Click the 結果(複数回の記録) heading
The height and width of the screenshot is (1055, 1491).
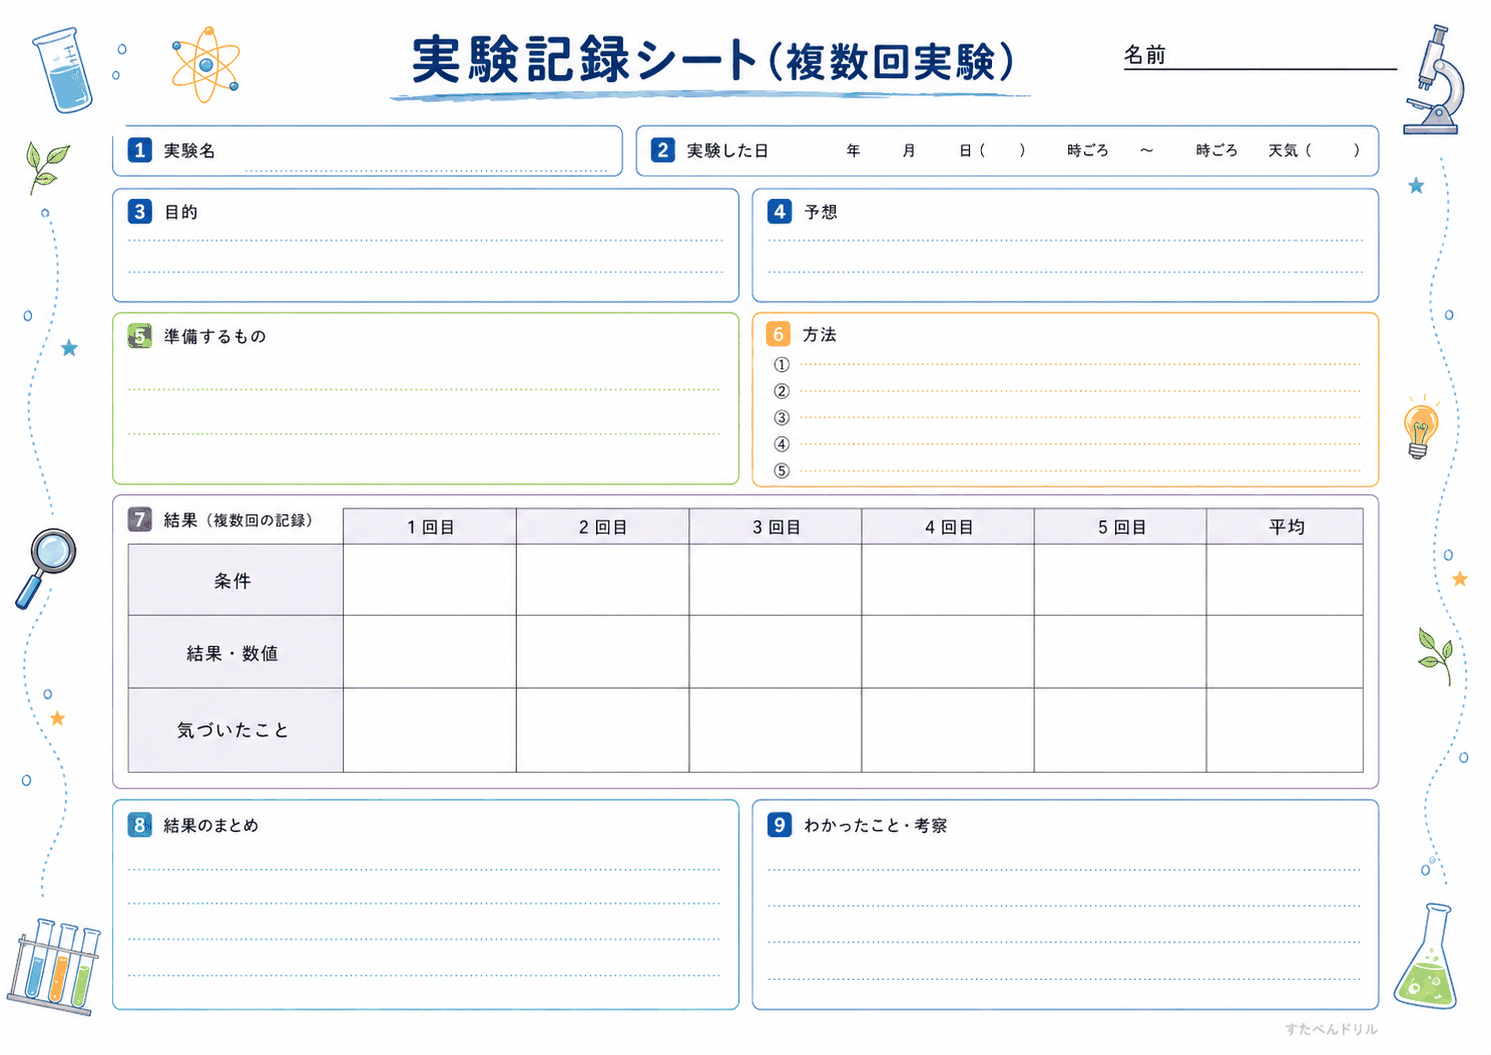(238, 520)
